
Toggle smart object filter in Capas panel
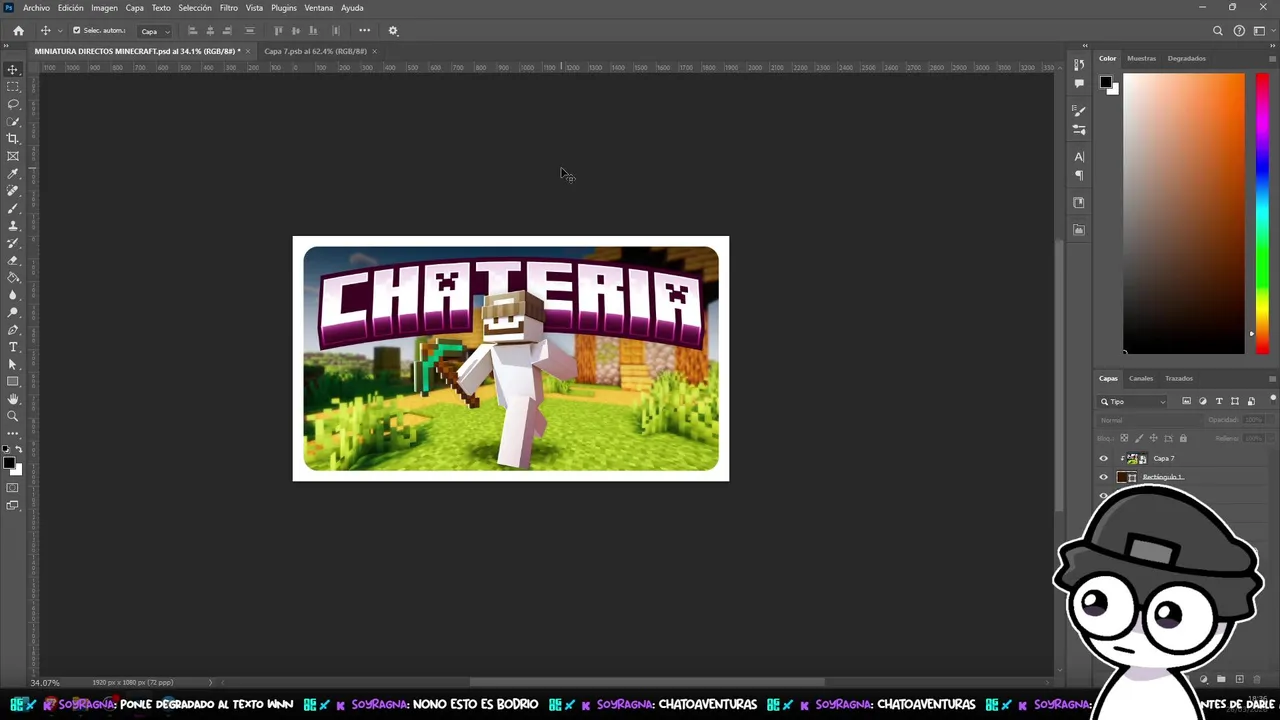pos(1251,402)
